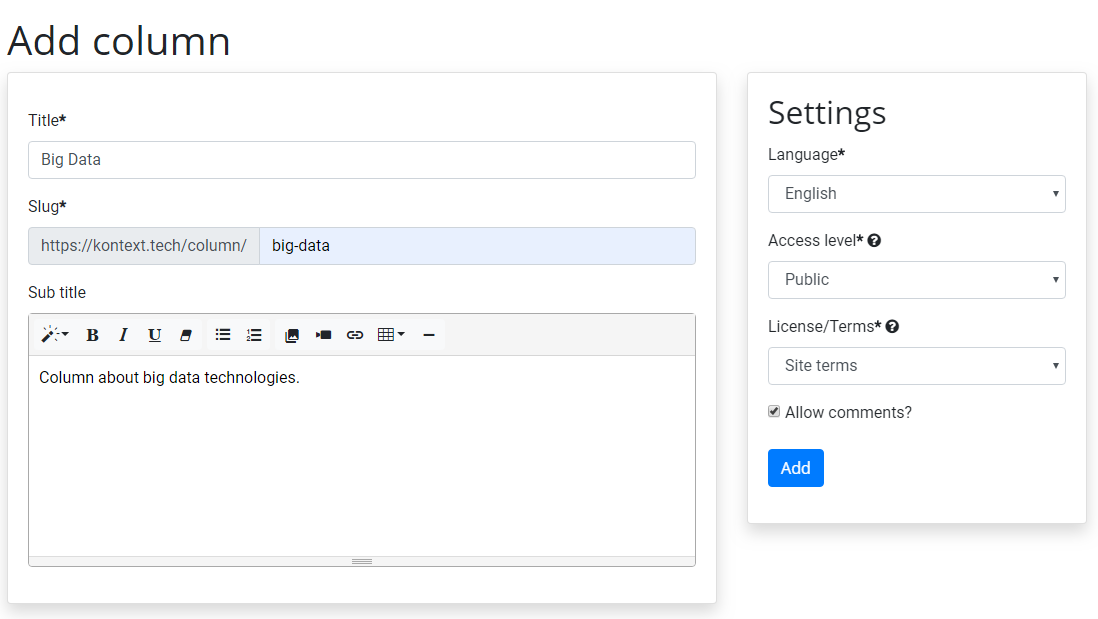Open the License/Terms dropdown
This screenshot has width=1098, height=619.
tap(917, 366)
